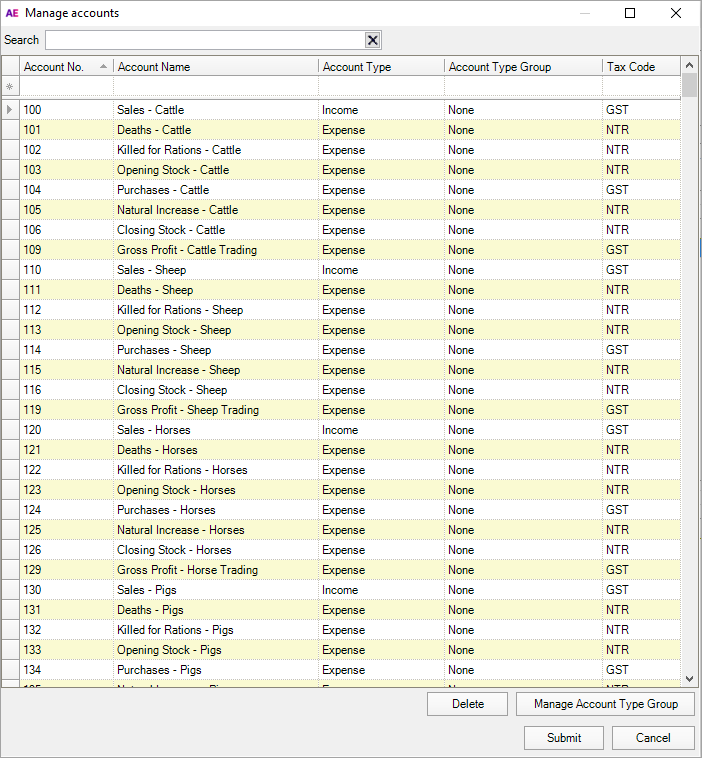Sort by Account Name column header
702x758 pixels.
coord(215,67)
